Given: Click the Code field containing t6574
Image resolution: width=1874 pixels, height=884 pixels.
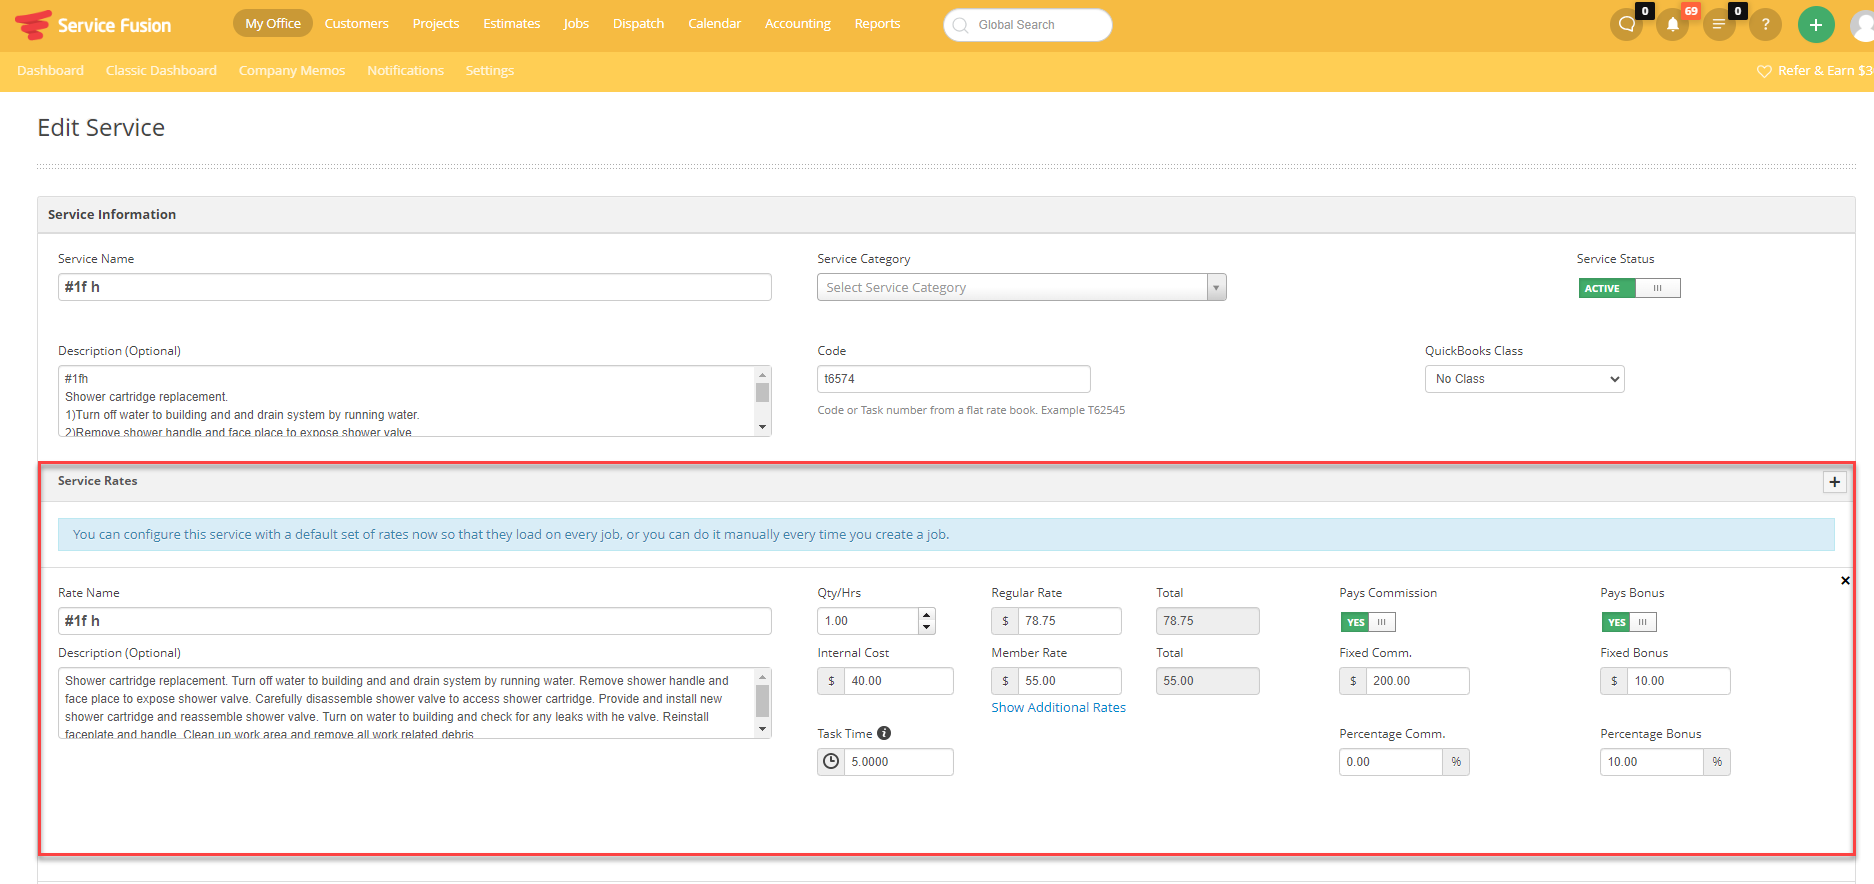Looking at the screenshot, I should (x=954, y=379).
